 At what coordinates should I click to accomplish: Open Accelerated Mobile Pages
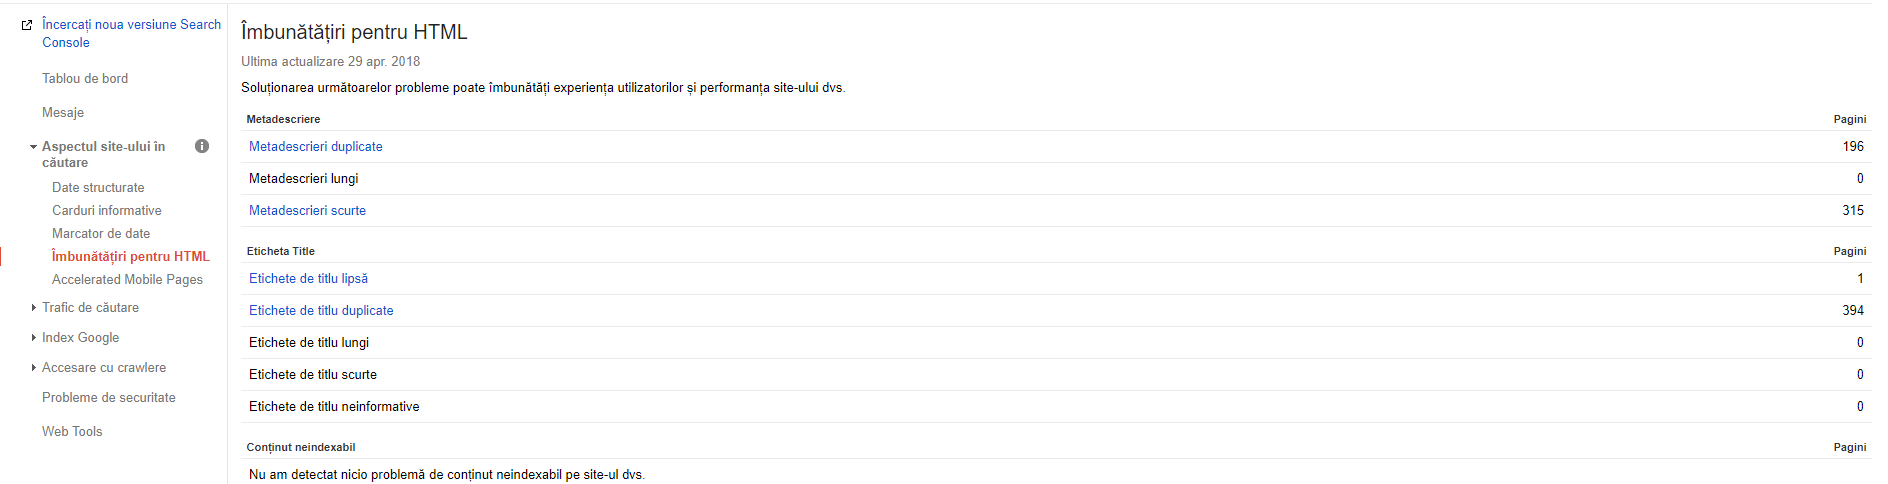tap(127, 280)
